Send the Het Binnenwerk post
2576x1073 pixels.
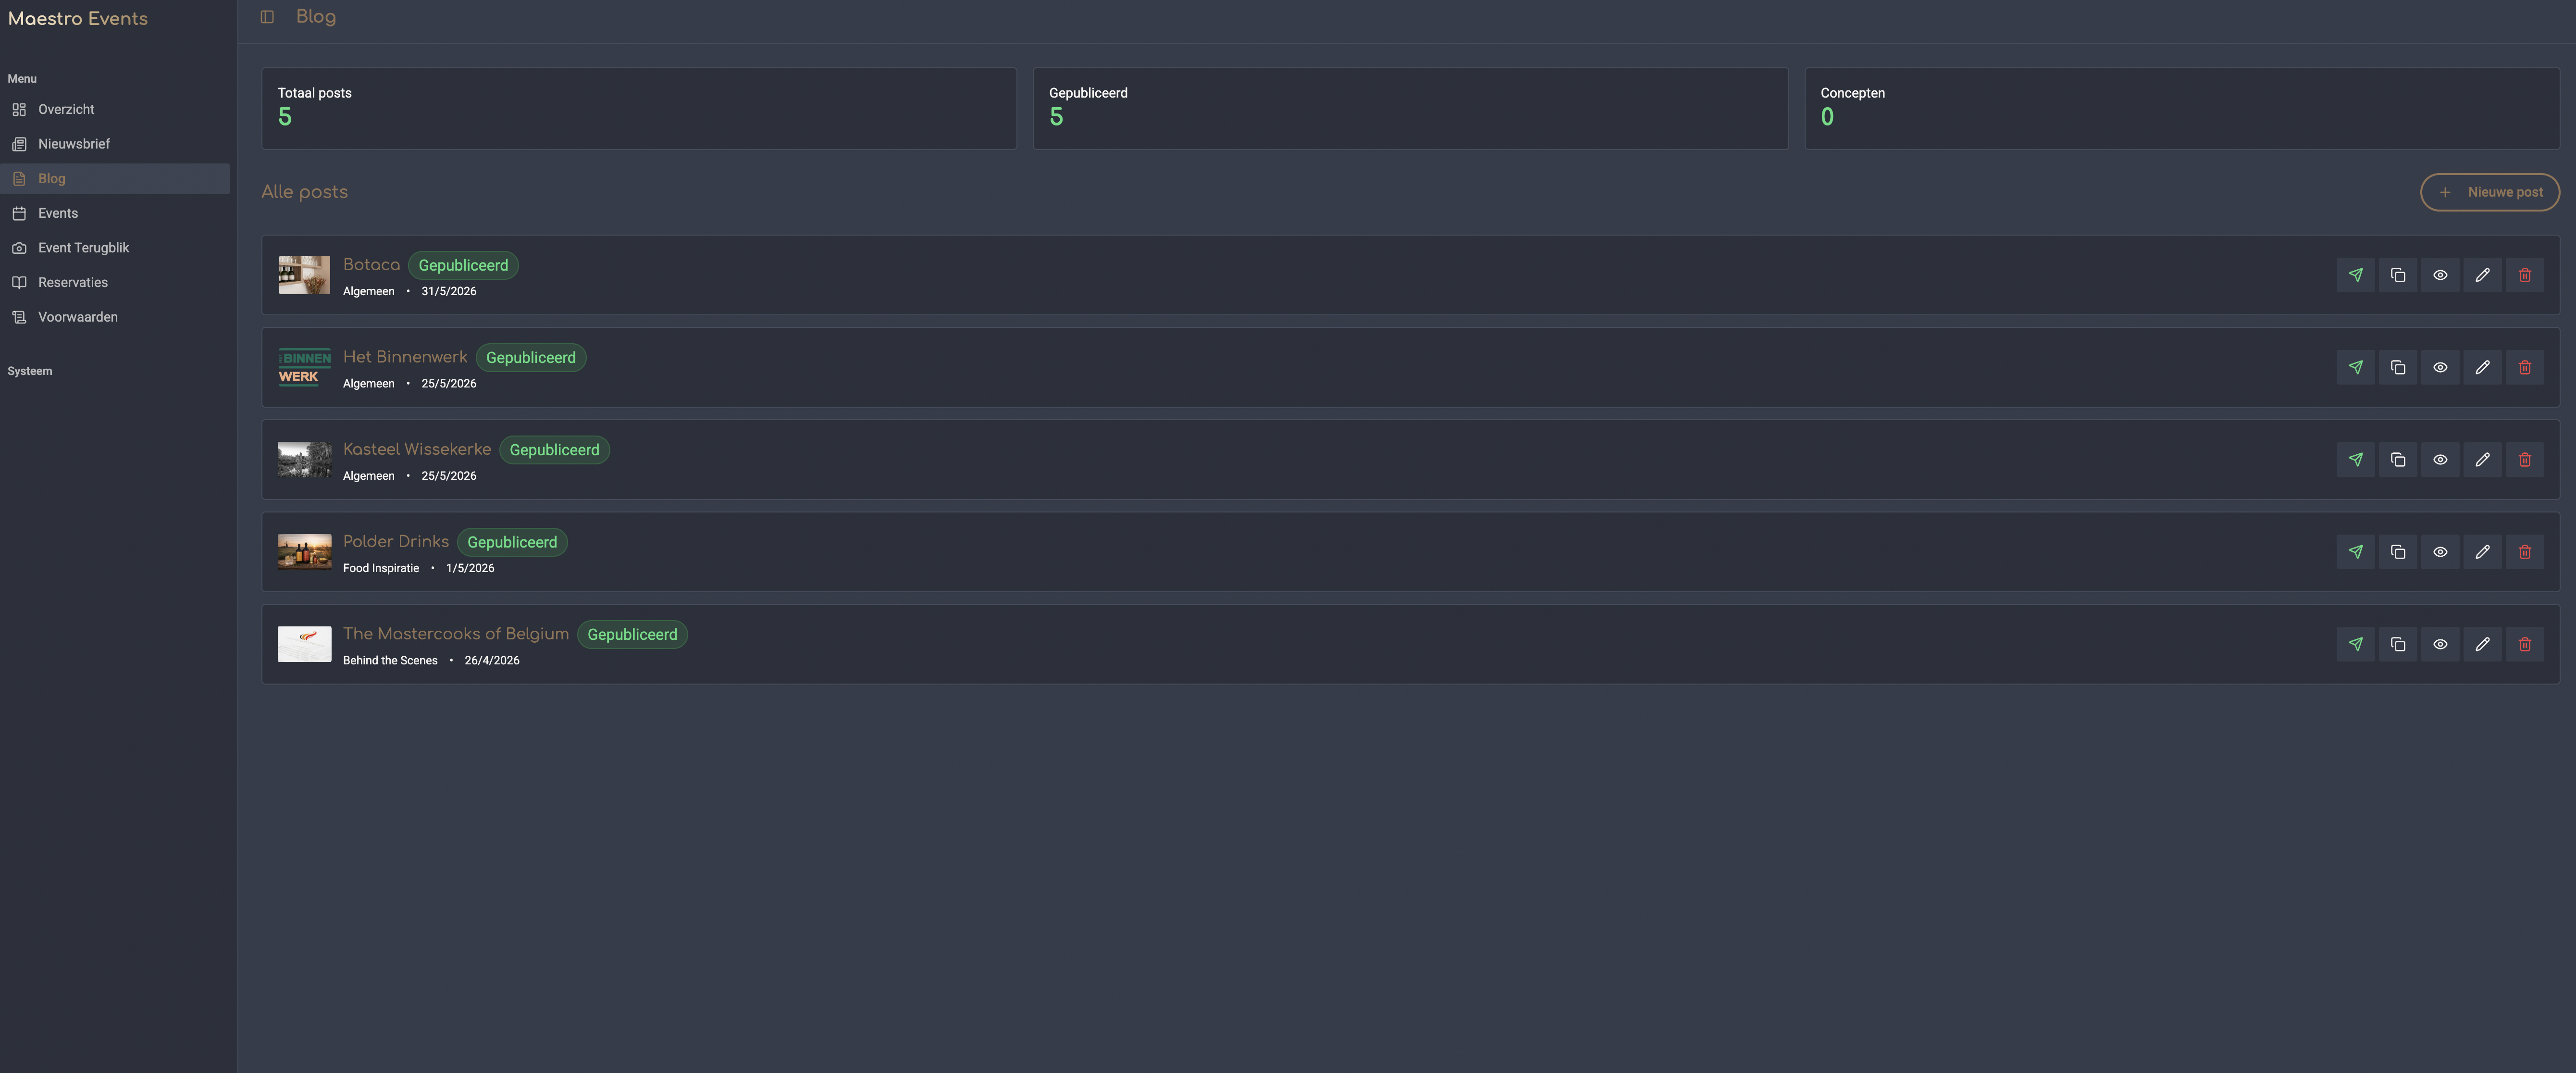pyautogui.click(x=2356, y=367)
